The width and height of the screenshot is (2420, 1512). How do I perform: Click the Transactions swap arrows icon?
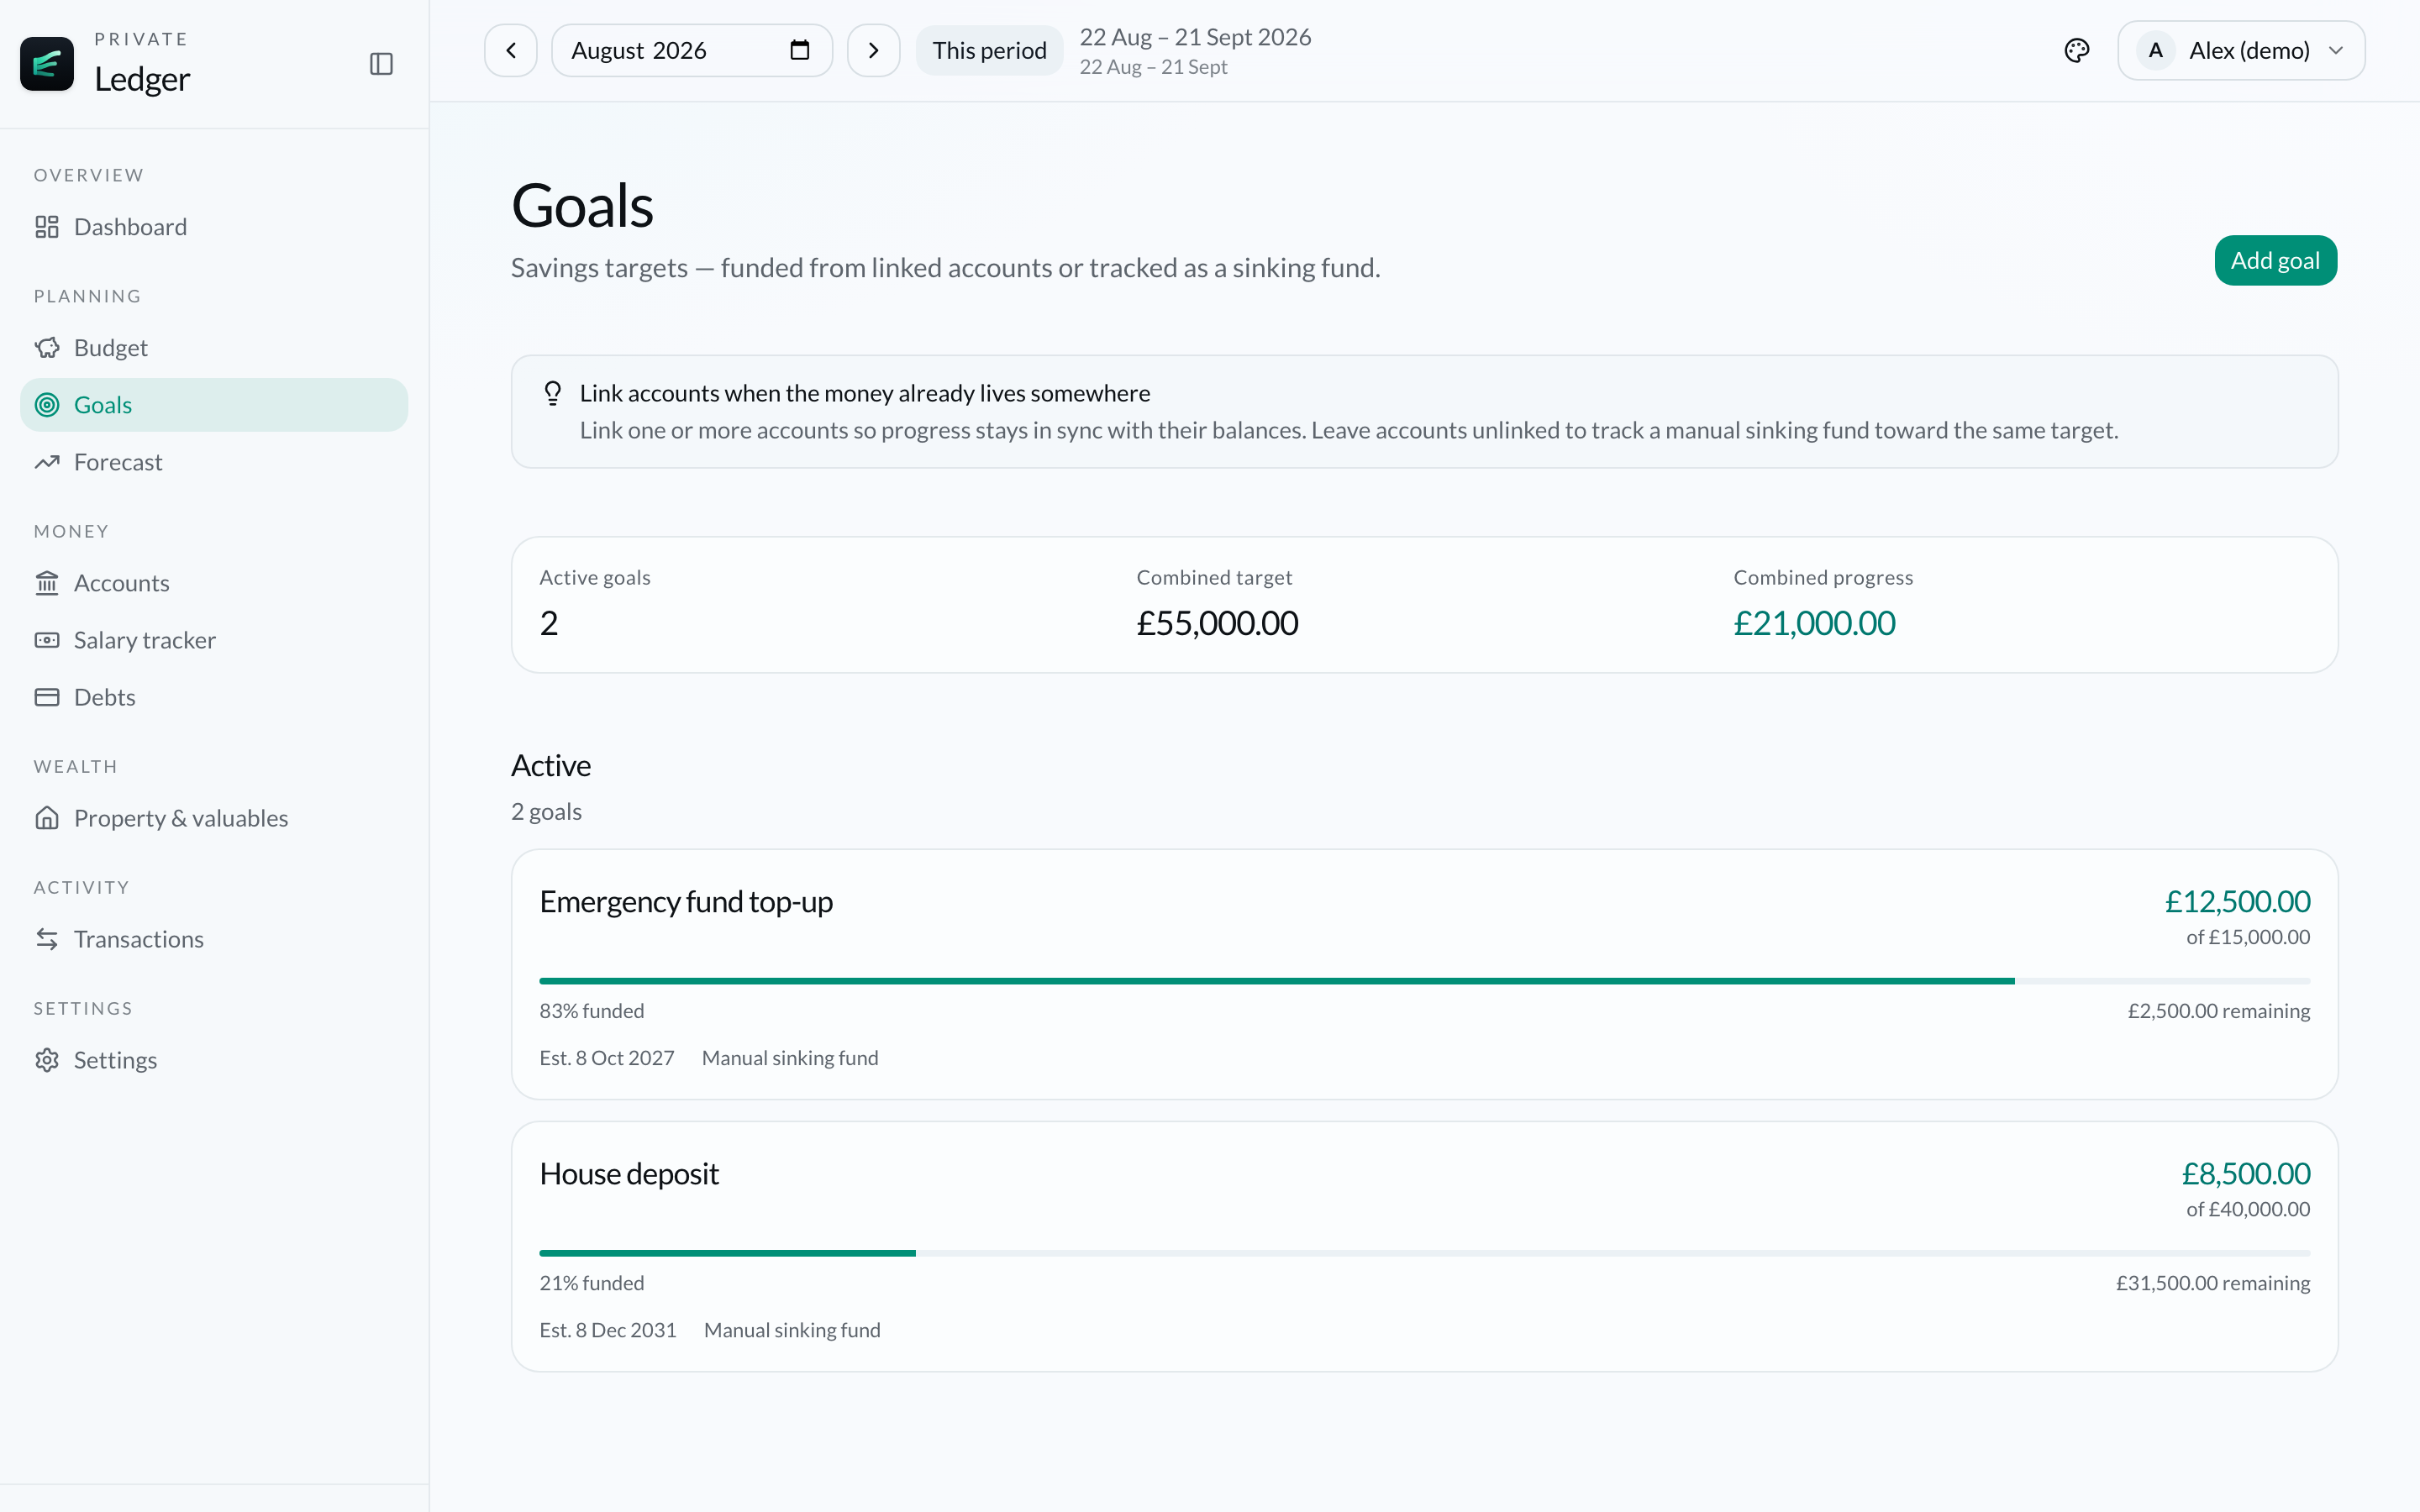(47, 939)
